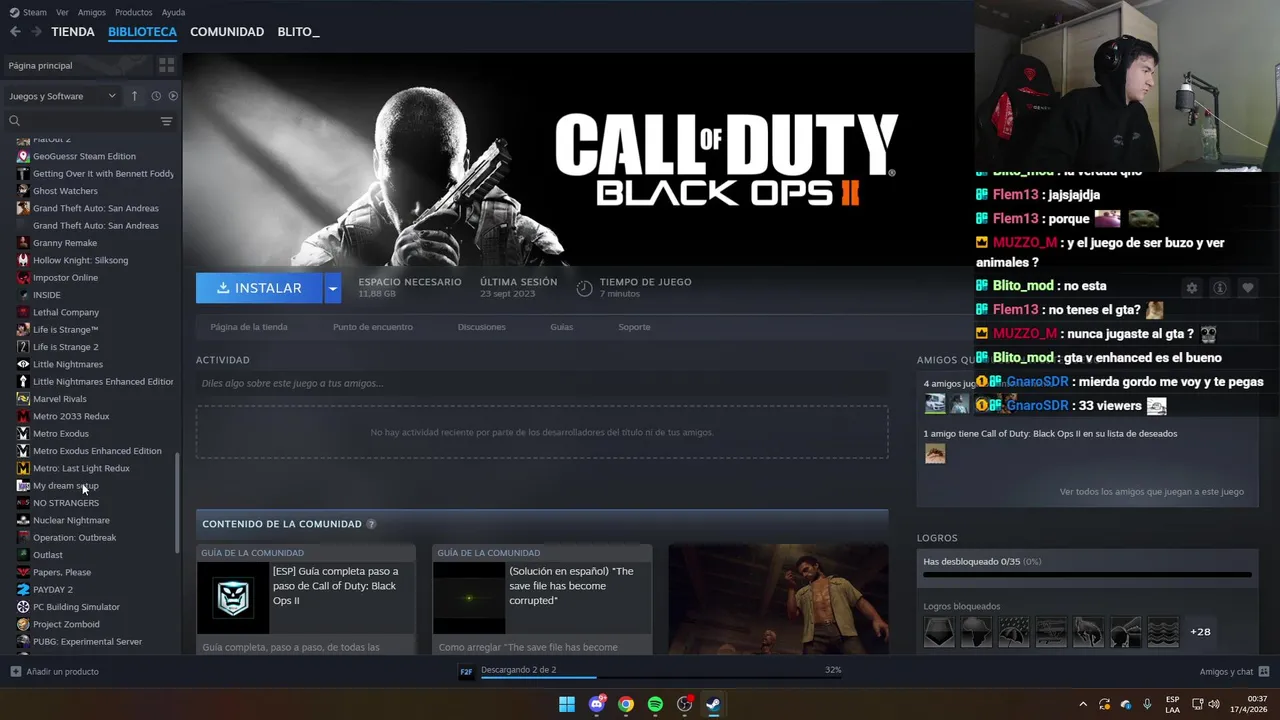Open advanced filter options icon
The width and height of the screenshot is (1280, 720).
[166, 121]
